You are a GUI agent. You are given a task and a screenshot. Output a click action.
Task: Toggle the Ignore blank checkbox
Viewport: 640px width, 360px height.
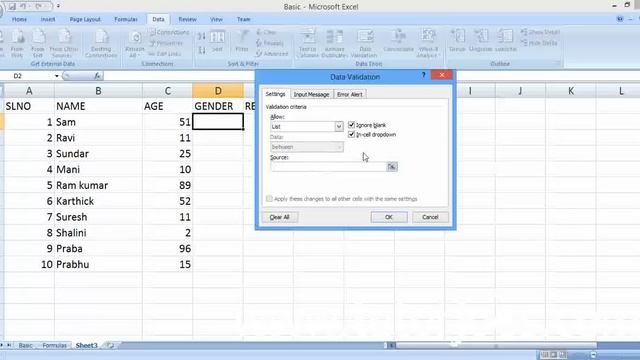[x=351, y=125]
